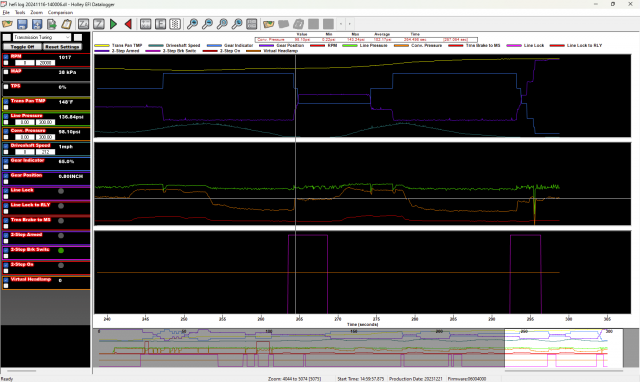Start log playback with the green arrow

pos(113,24)
